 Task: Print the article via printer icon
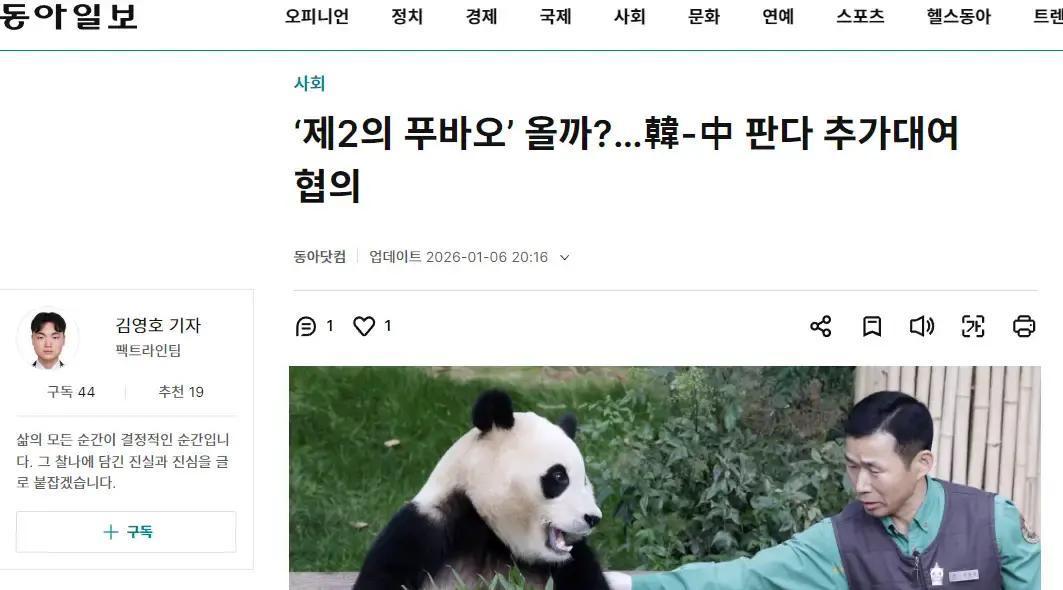coord(1024,326)
